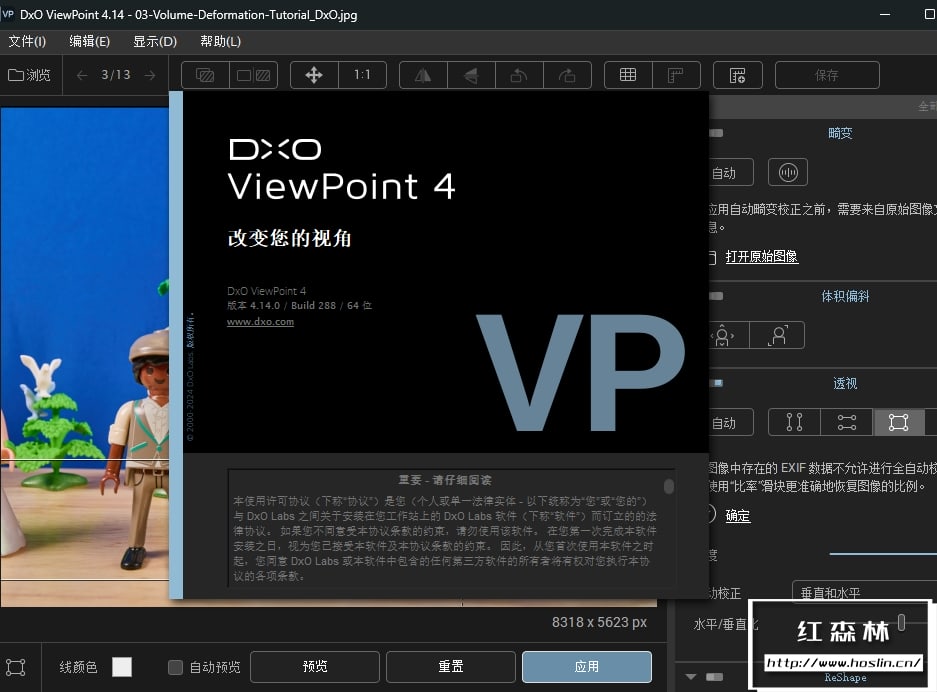Open the 帮助(L) menu
The height and width of the screenshot is (692, 937).
click(x=221, y=41)
